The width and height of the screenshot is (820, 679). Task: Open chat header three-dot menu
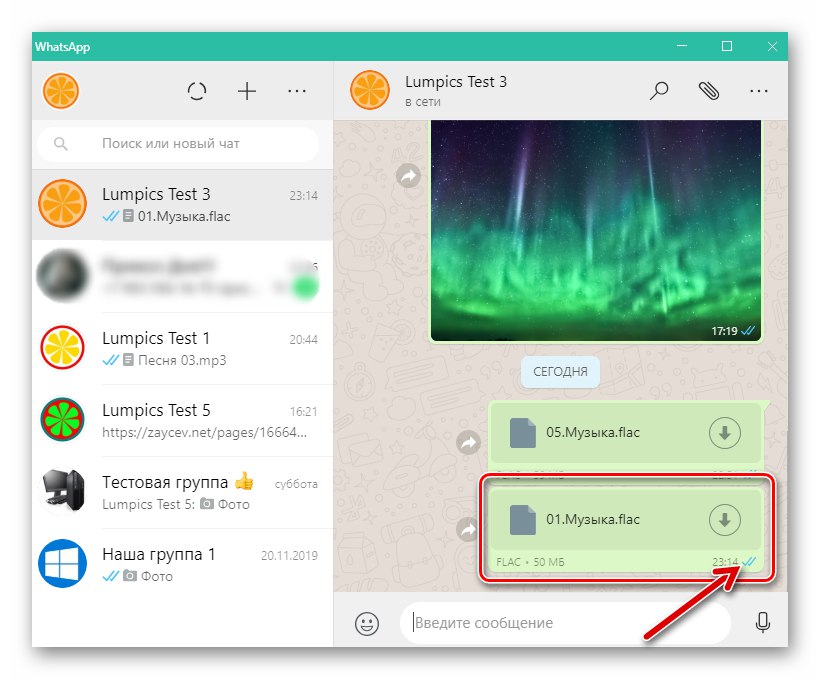758,91
